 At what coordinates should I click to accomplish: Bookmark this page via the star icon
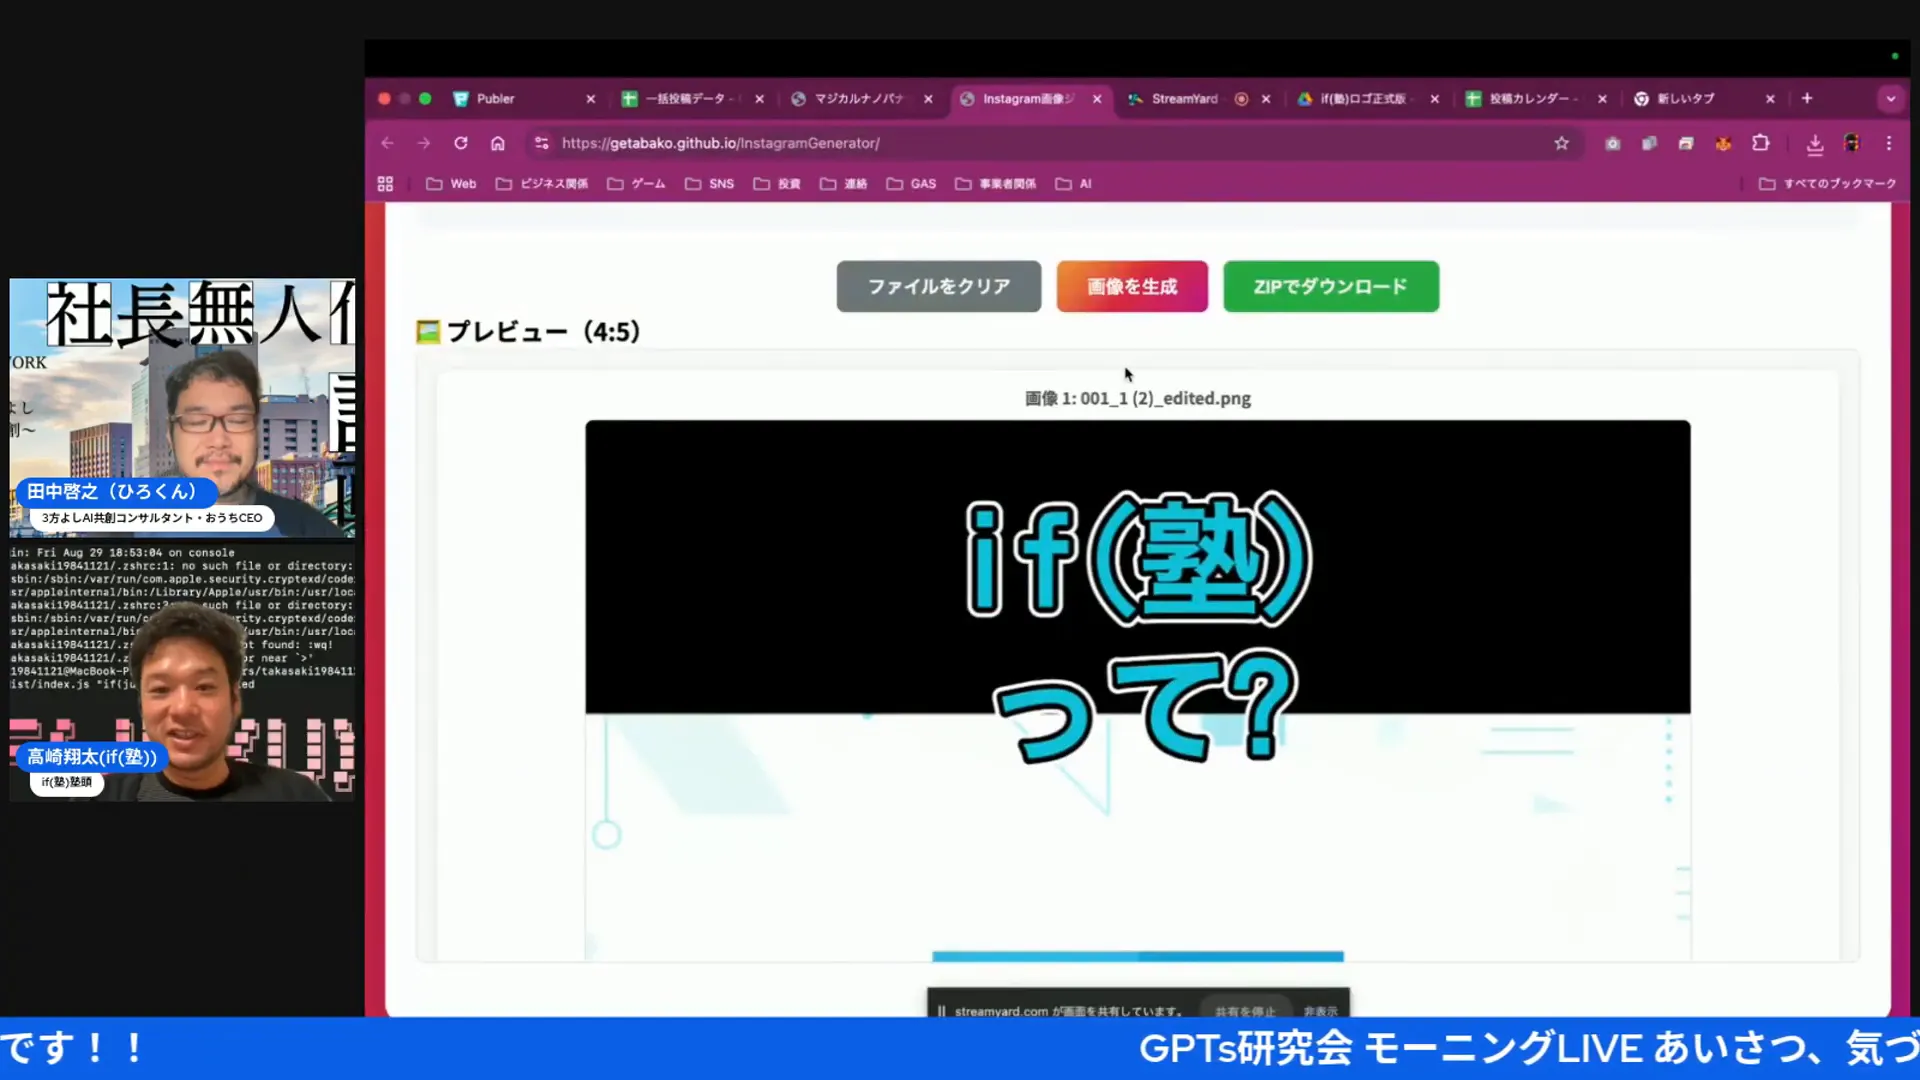coord(1562,143)
